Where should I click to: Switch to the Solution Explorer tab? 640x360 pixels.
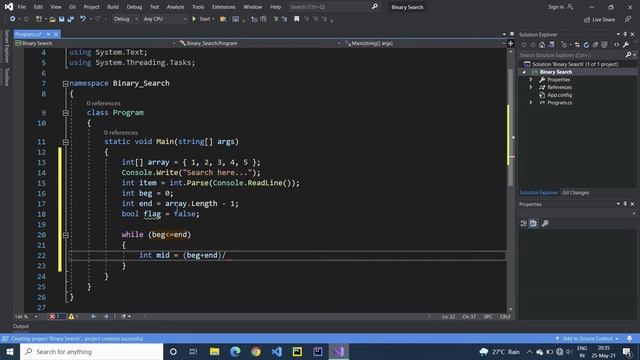538,193
